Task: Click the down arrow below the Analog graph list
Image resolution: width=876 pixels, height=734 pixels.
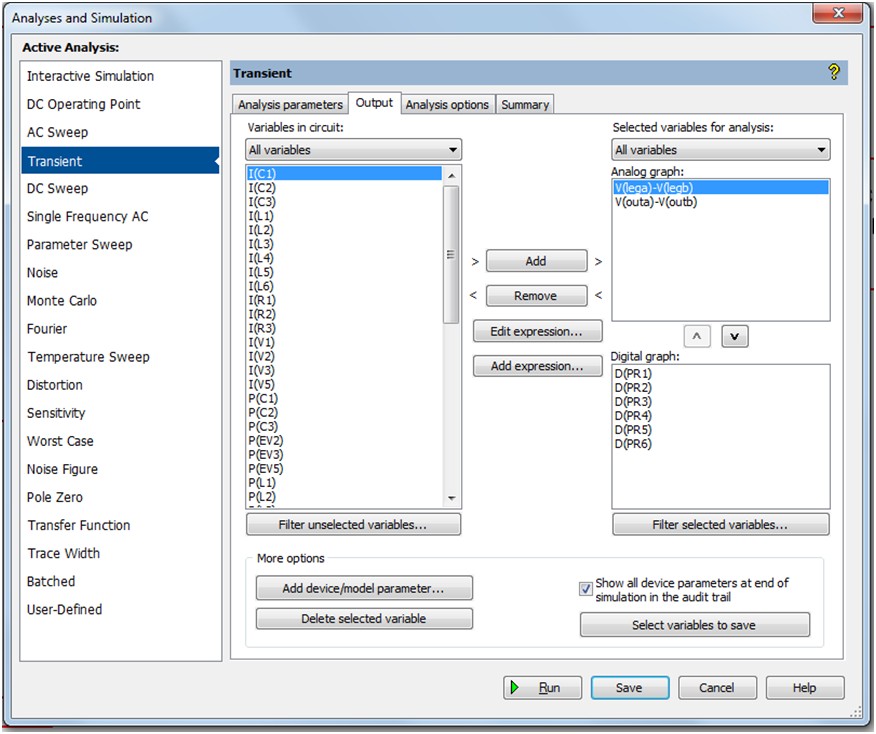Action: (736, 336)
